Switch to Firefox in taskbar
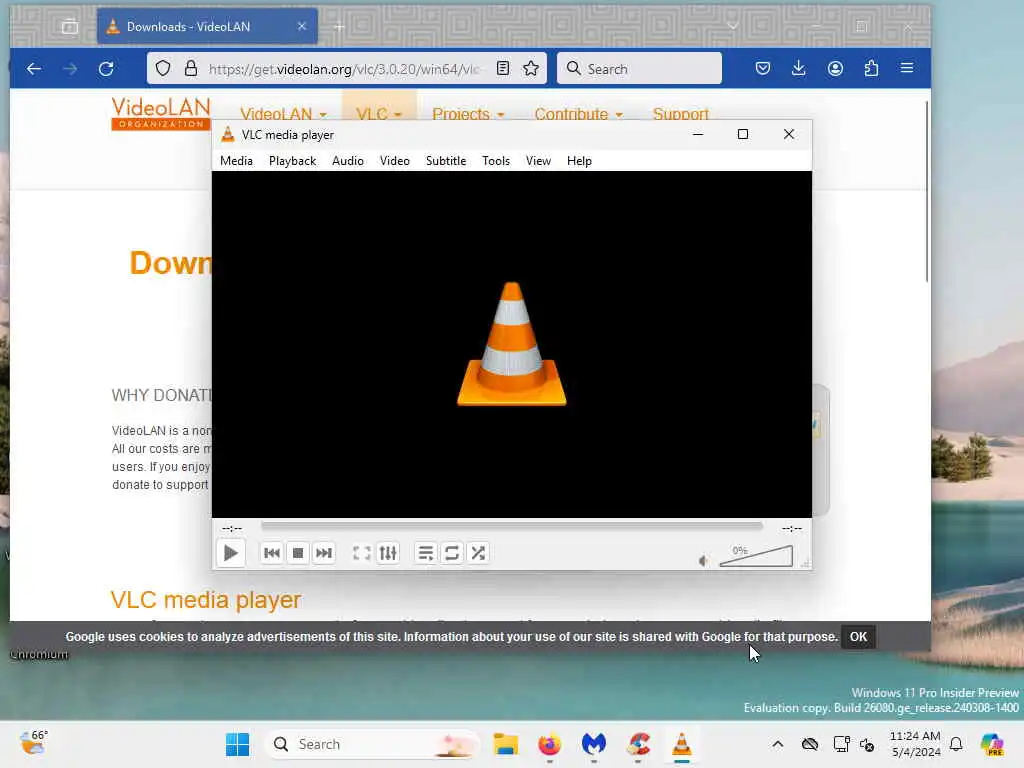This screenshot has width=1024, height=768. (550, 744)
